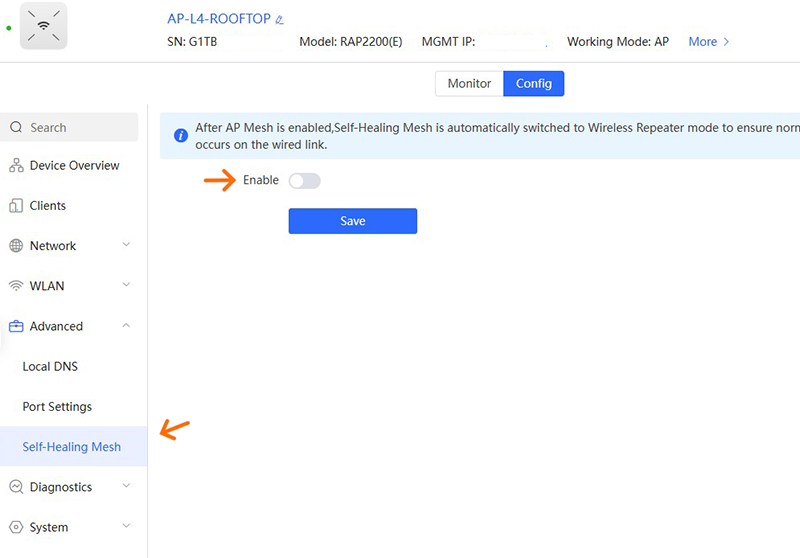Click the Device Overview sidebar icon

point(16,166)
